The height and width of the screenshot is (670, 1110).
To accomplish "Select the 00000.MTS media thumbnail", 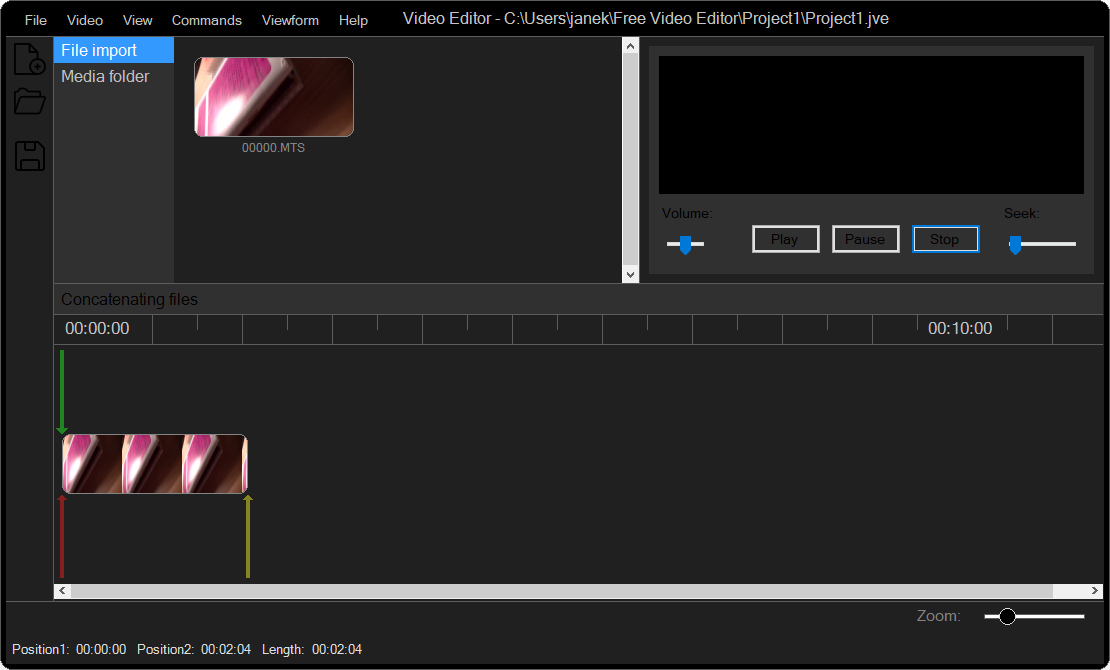I will coord(273,97).
